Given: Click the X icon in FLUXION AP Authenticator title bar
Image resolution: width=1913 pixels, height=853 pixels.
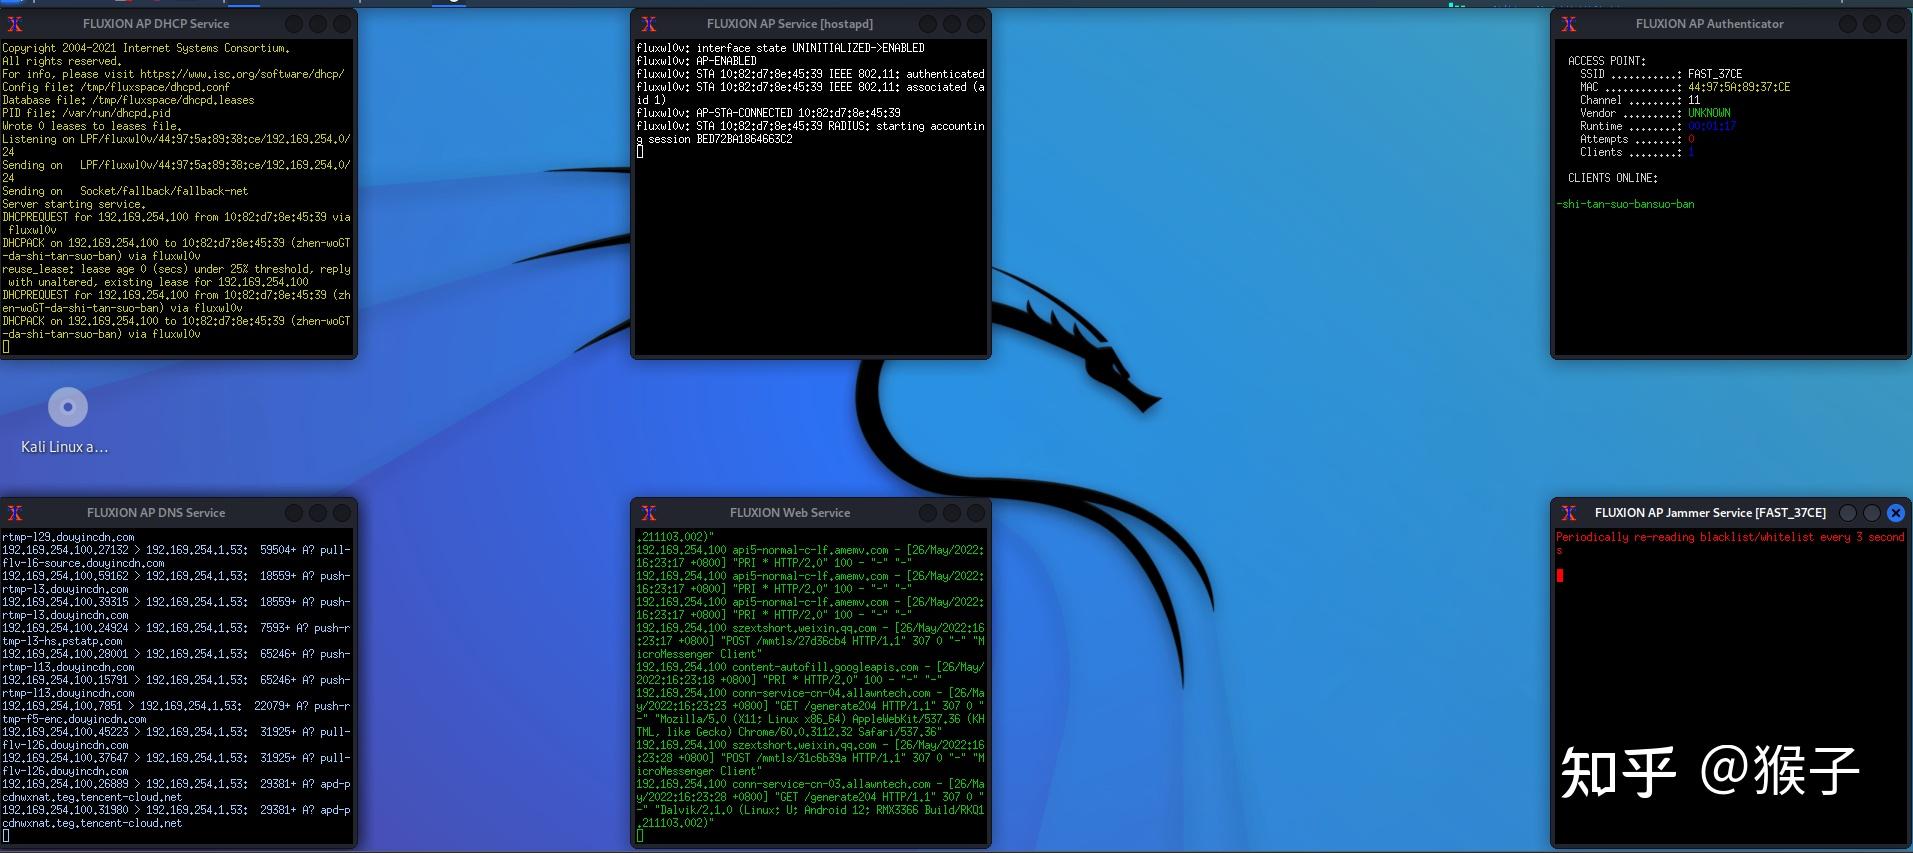Looking at the screenshot, I should point(1568,24).
